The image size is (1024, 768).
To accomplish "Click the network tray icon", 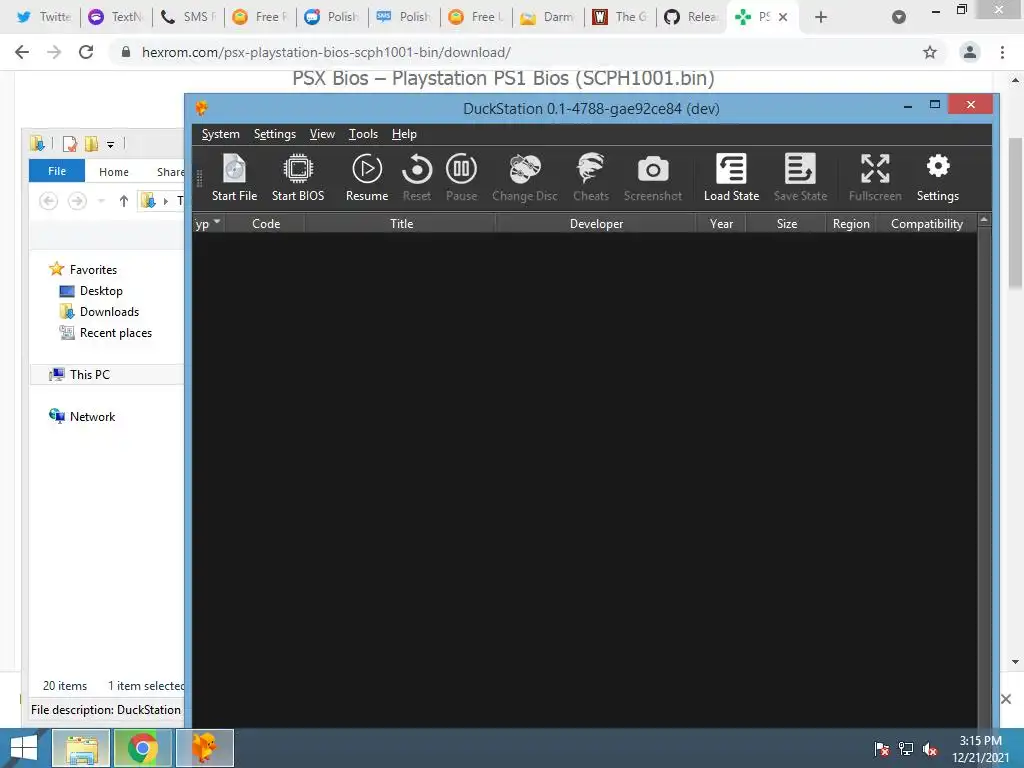I will (x=906, y=748).
